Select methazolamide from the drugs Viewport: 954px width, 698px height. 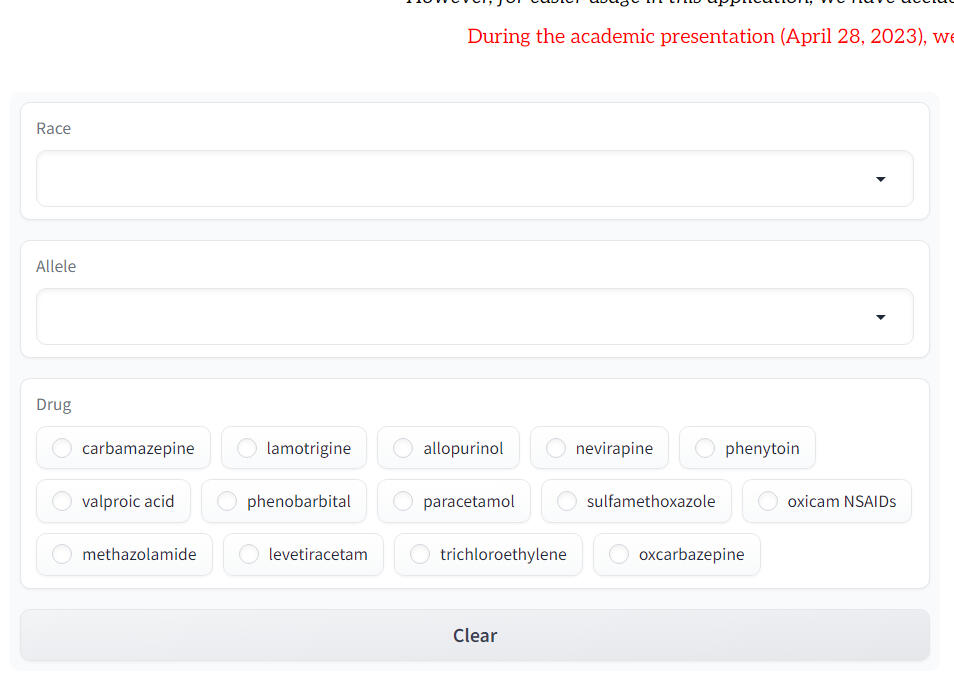(x=62, y=554)
